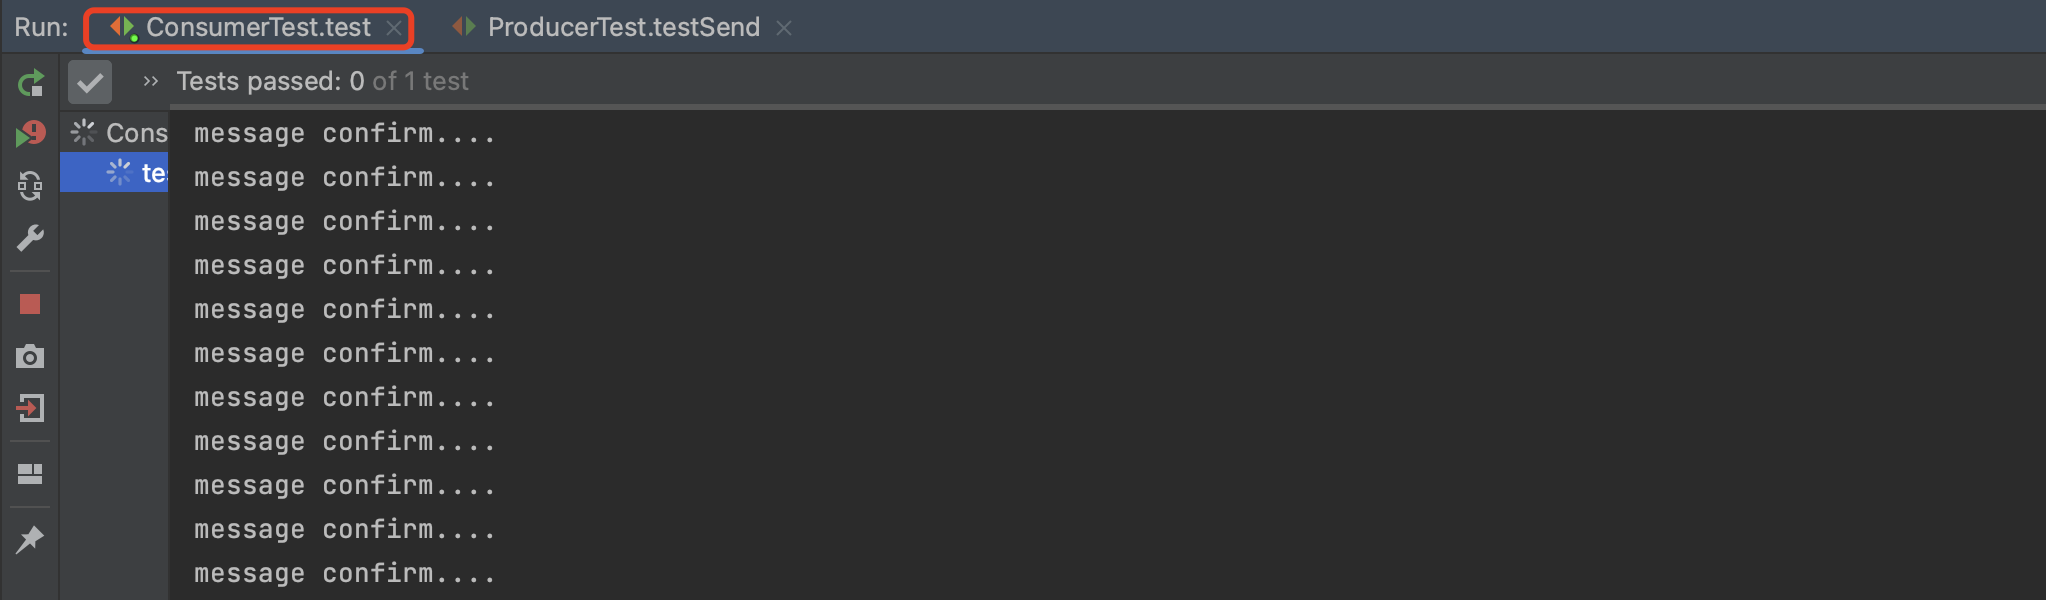Open the wrench settings menu
Viewport: 2046px width, 600px height.
coord(30,238)
